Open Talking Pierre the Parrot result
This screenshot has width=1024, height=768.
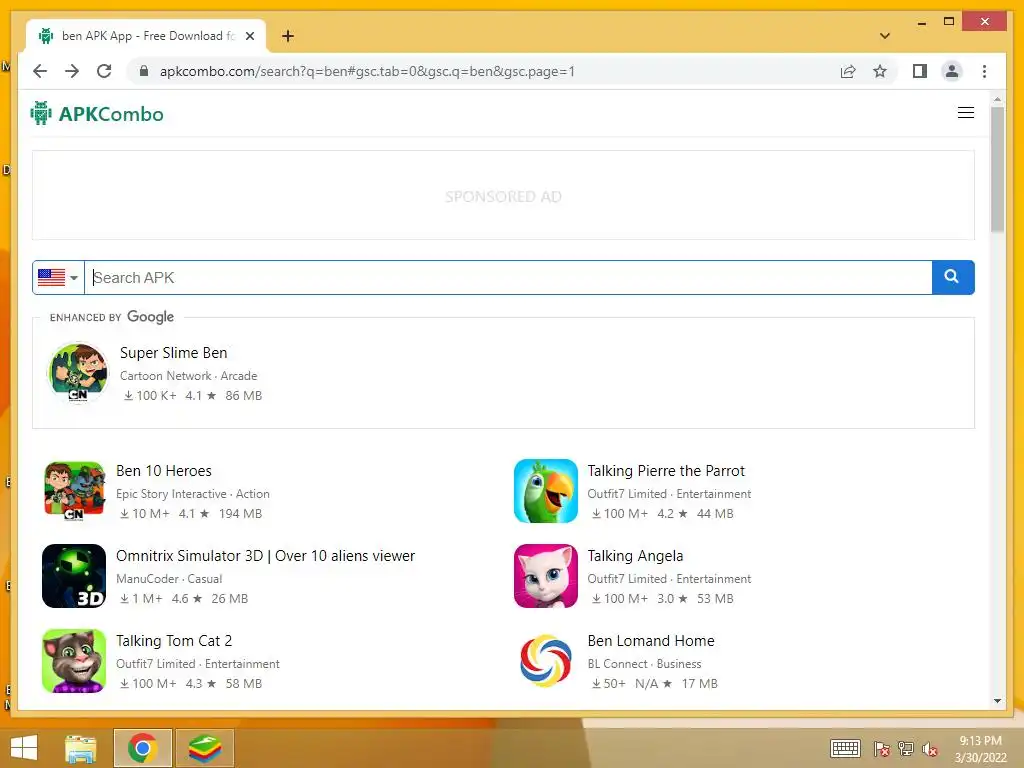pyautogui.click(x=666, y=471)
